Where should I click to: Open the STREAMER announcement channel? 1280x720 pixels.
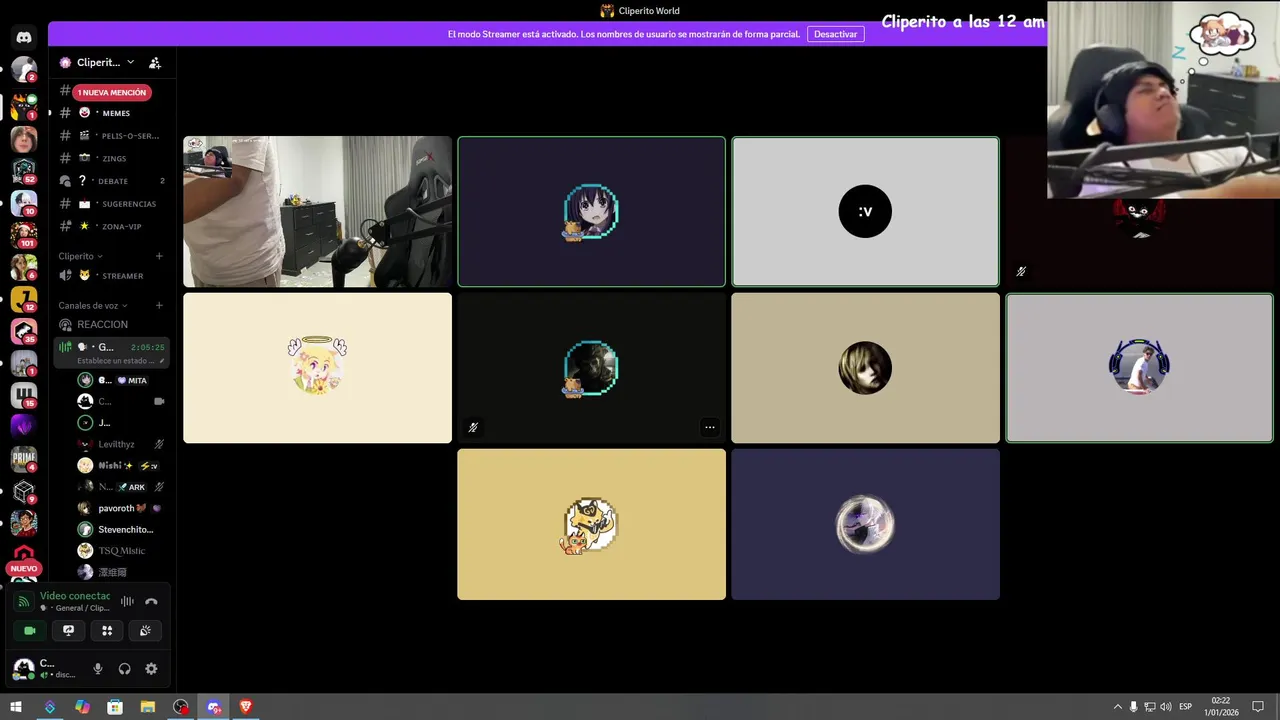coord(112,275)
